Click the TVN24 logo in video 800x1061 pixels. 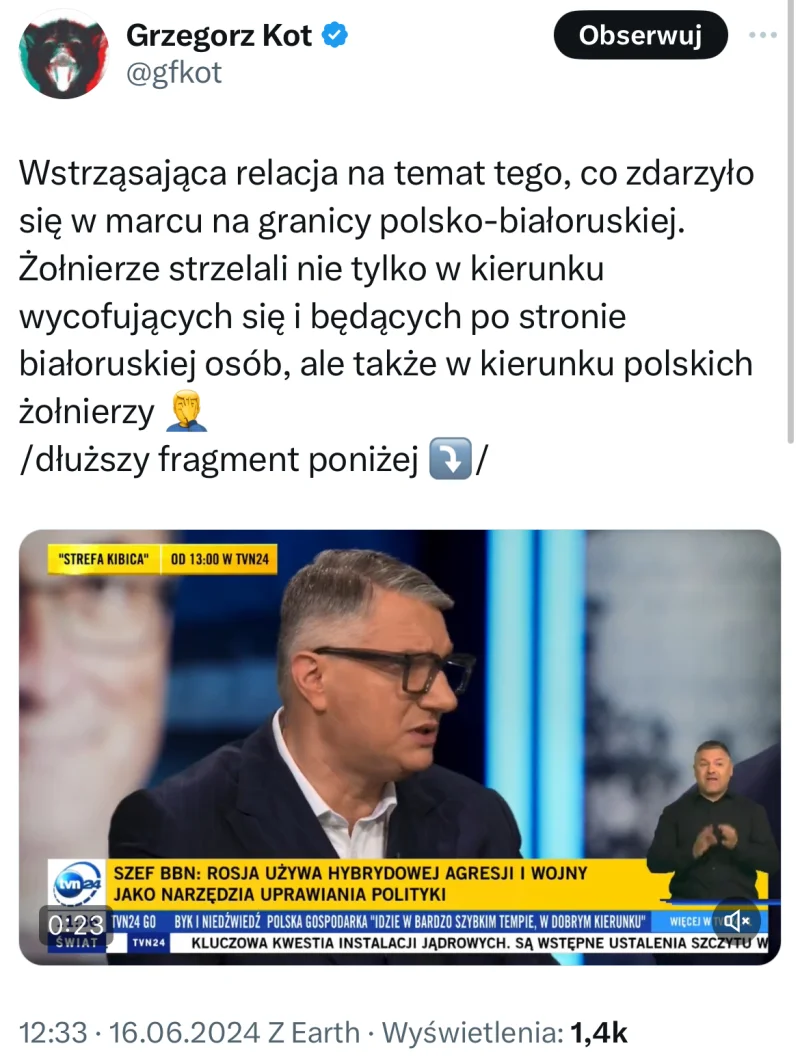(x=77, y=883)
